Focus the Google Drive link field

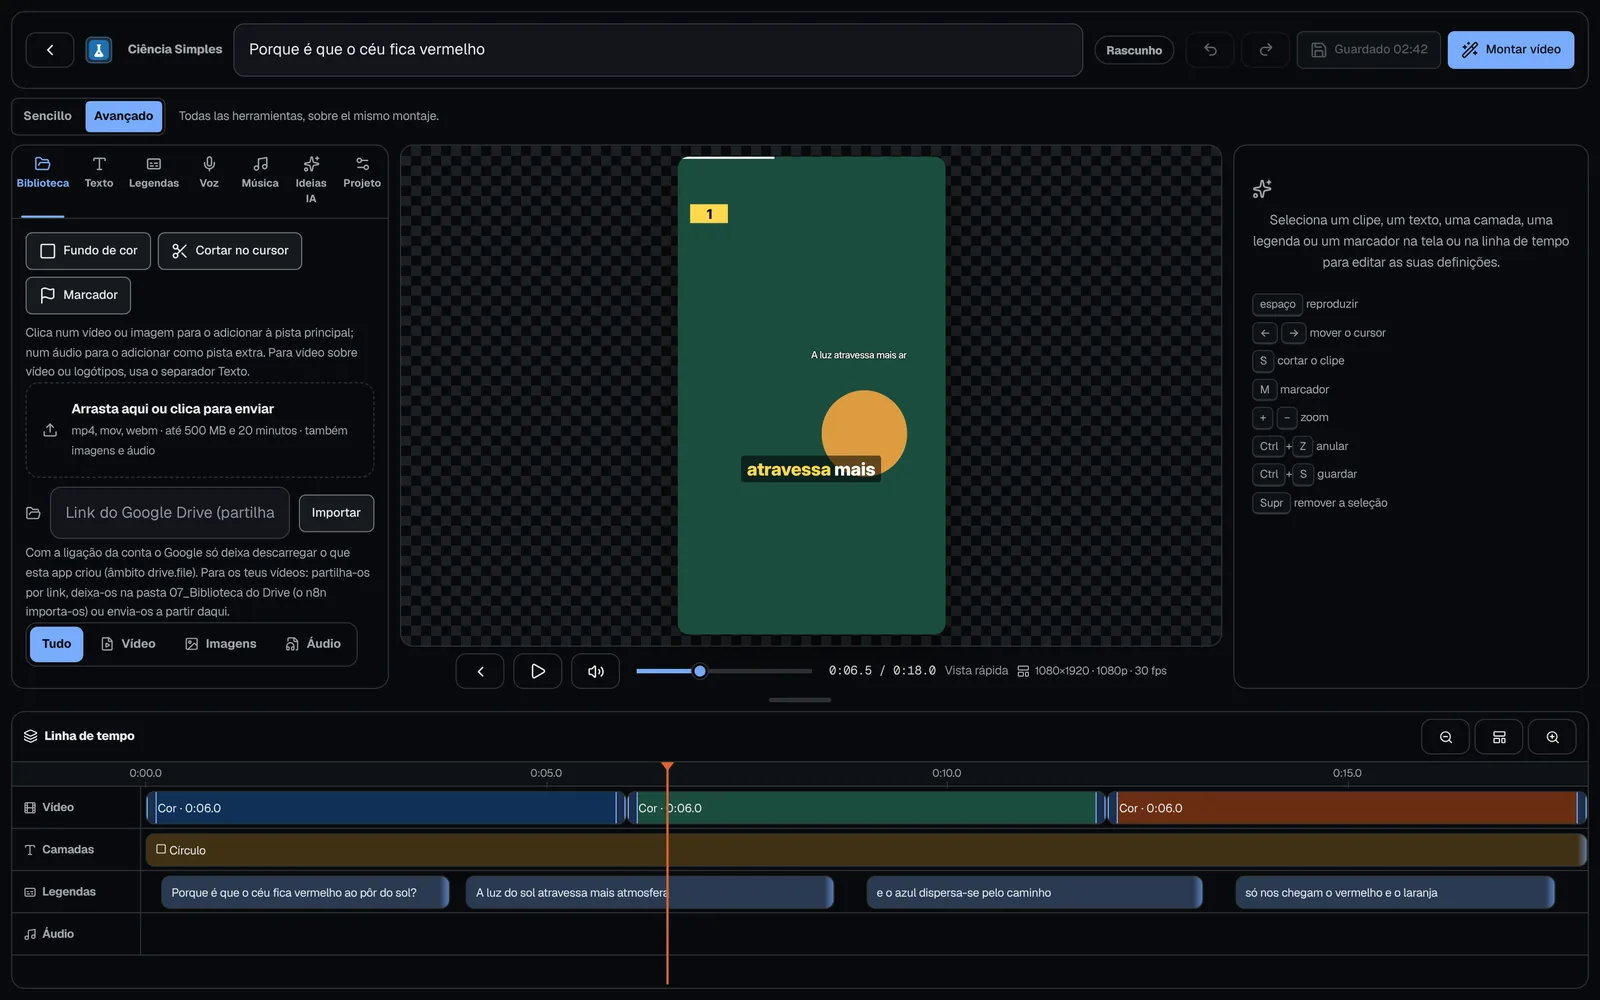[170, 513]
